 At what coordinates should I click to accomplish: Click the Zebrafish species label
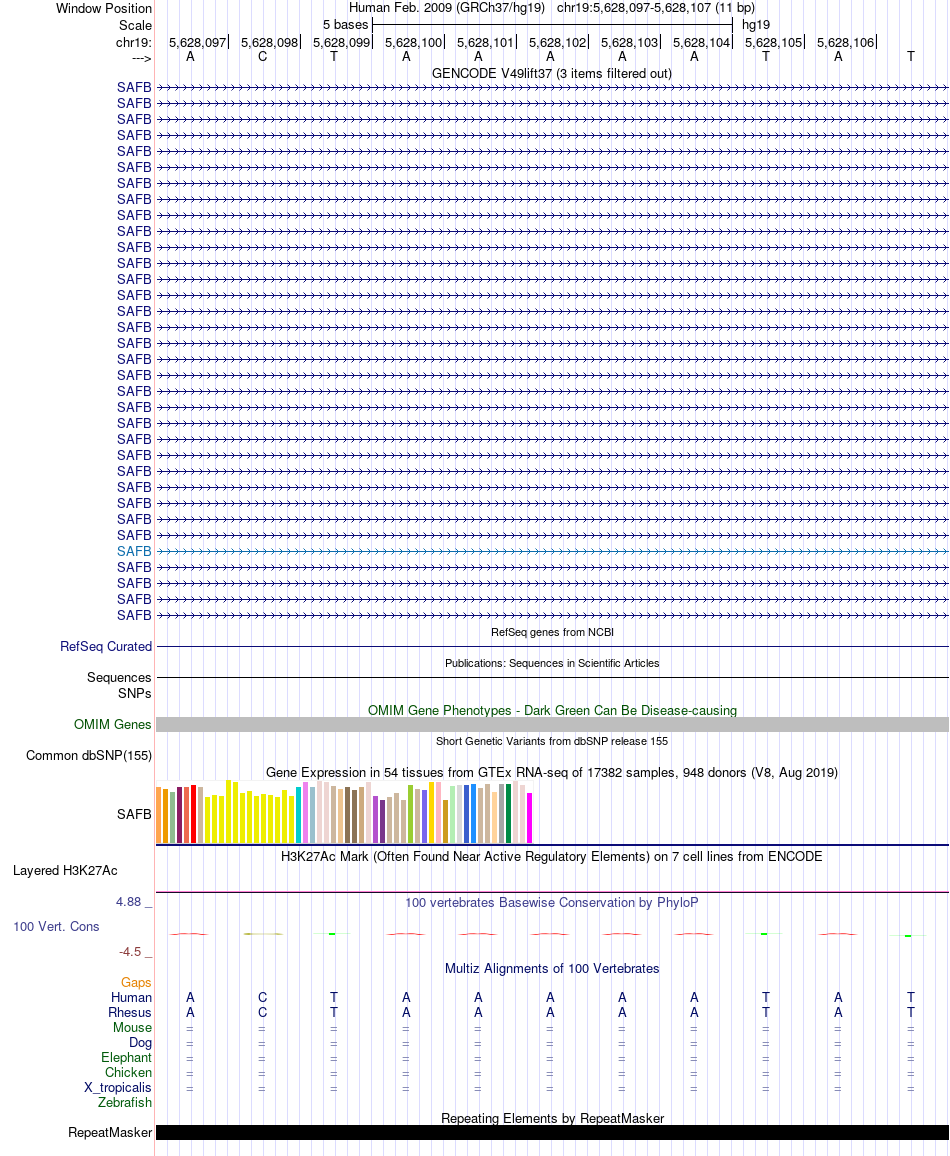click(125, 1103)
